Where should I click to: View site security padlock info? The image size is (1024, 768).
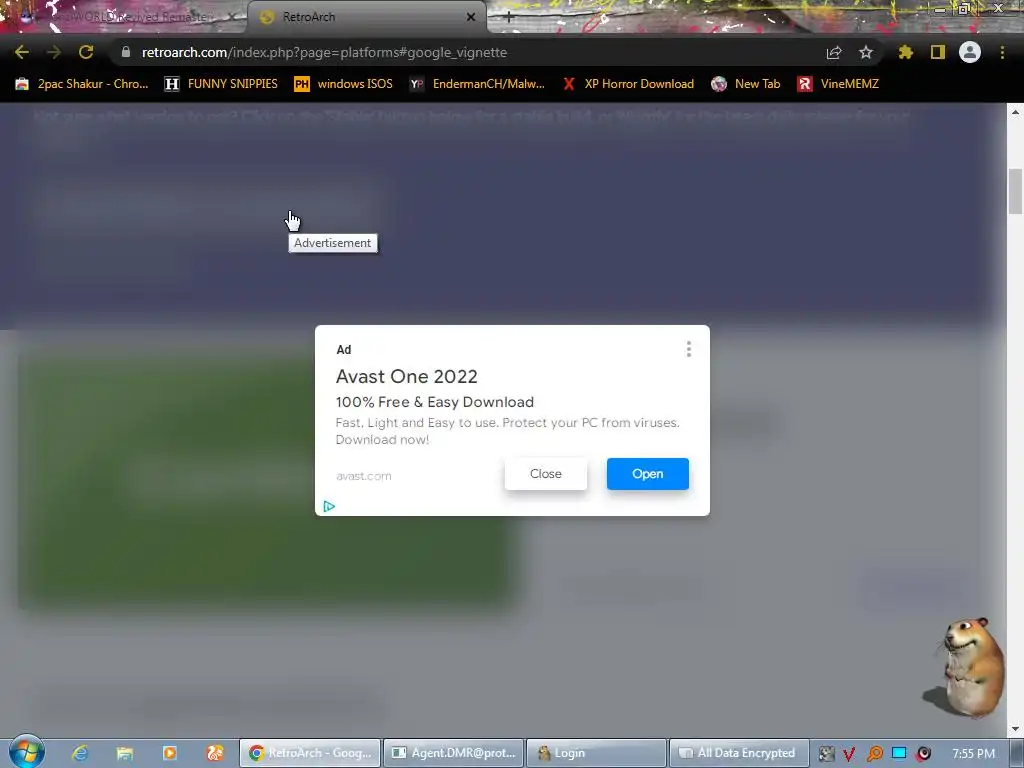pyautogui.click(x=126, y=52)
